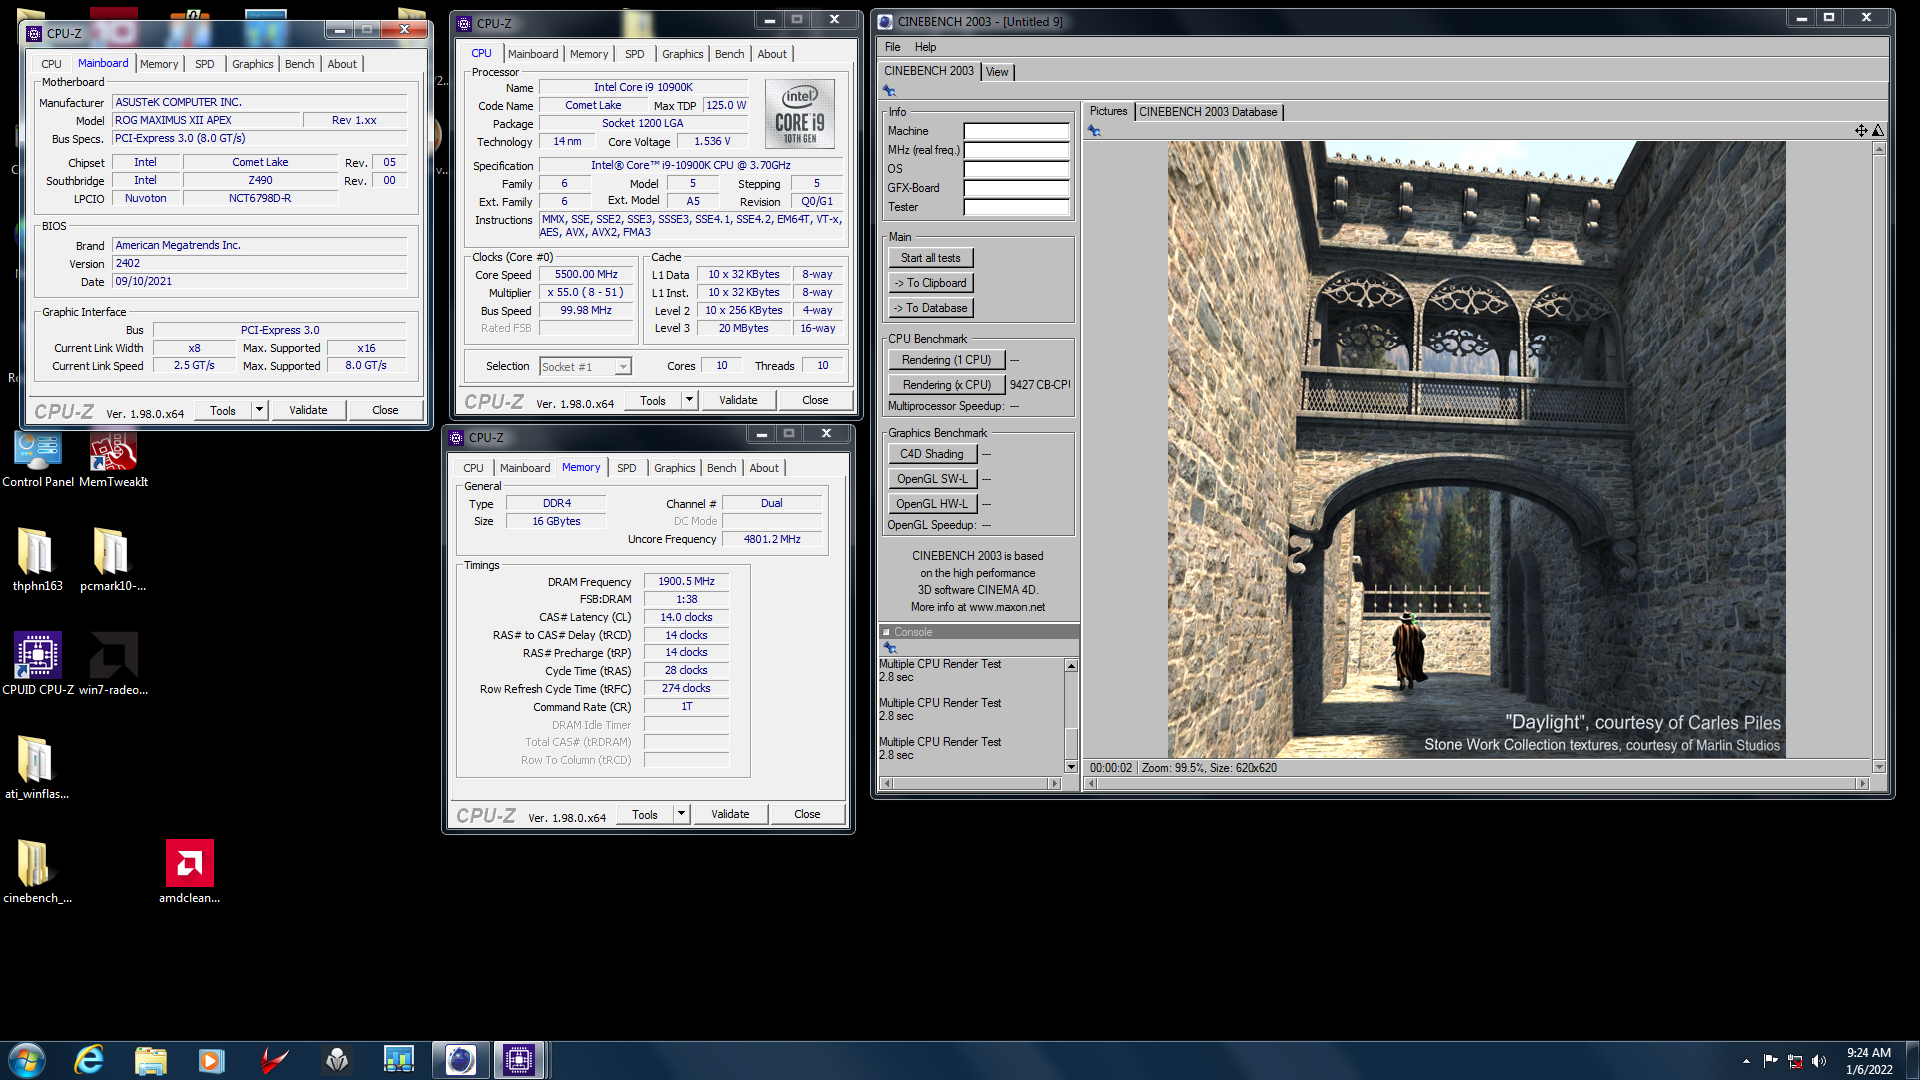Expand Tools dropdown arrow in Mainboard CPU-Z
The width and height of the screenshot is (1920, 1080).
(259, 410)
